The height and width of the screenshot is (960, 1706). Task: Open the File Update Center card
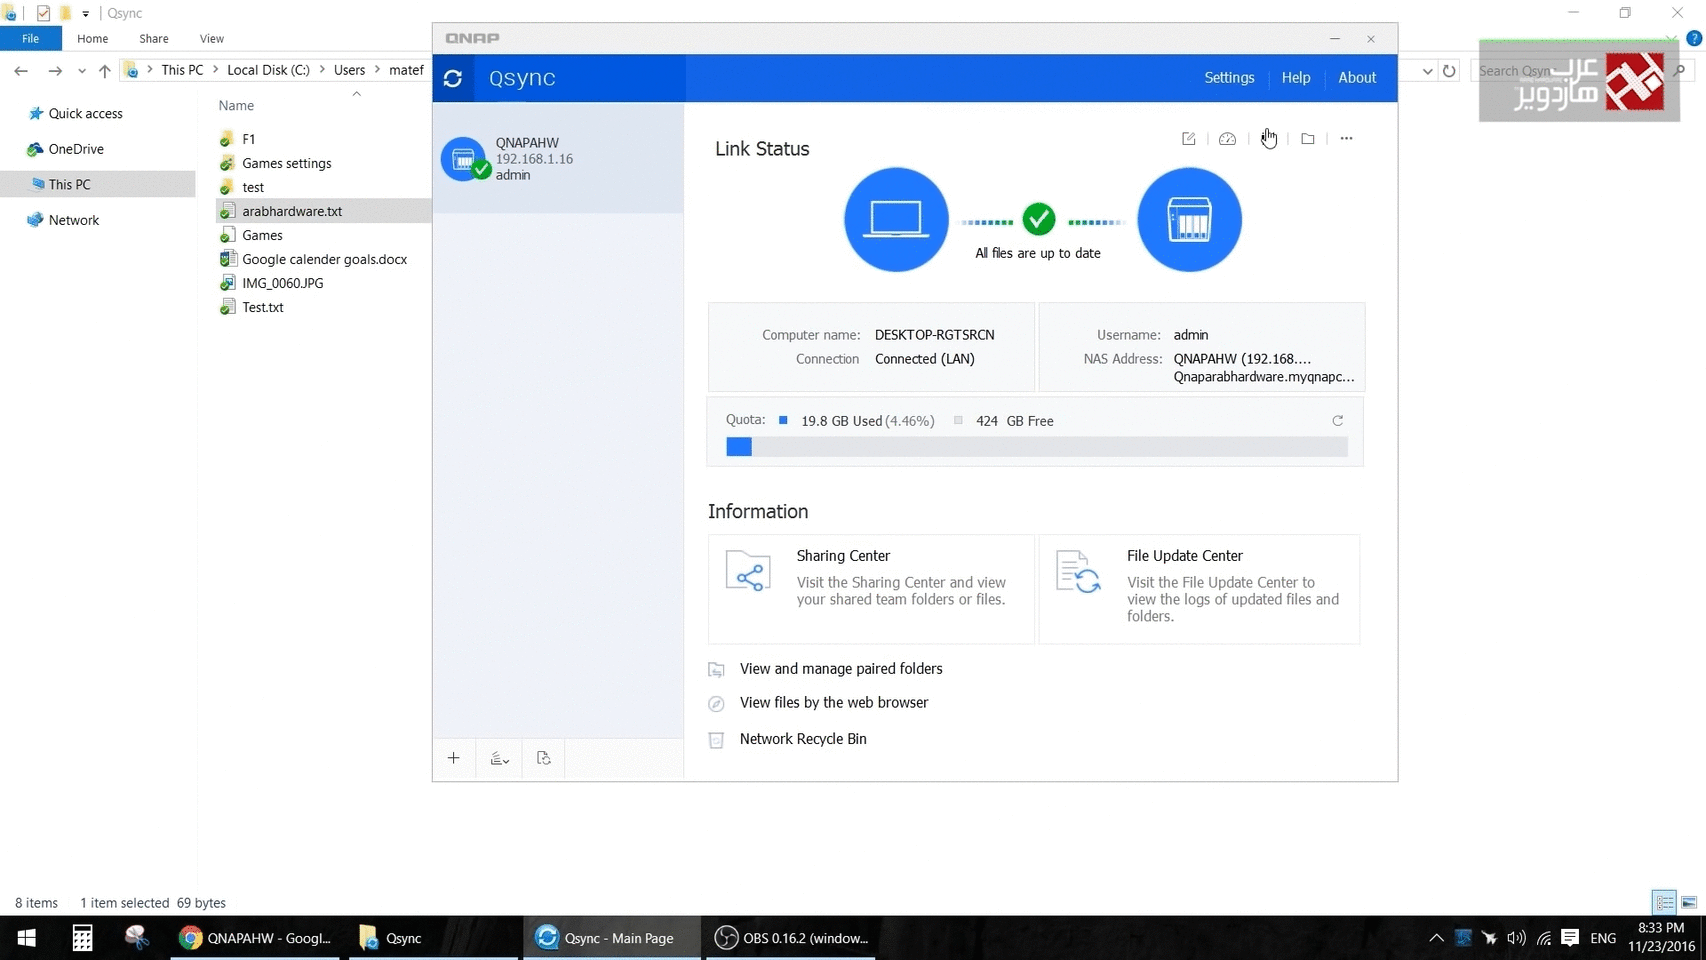click(x=1199, y=589)
